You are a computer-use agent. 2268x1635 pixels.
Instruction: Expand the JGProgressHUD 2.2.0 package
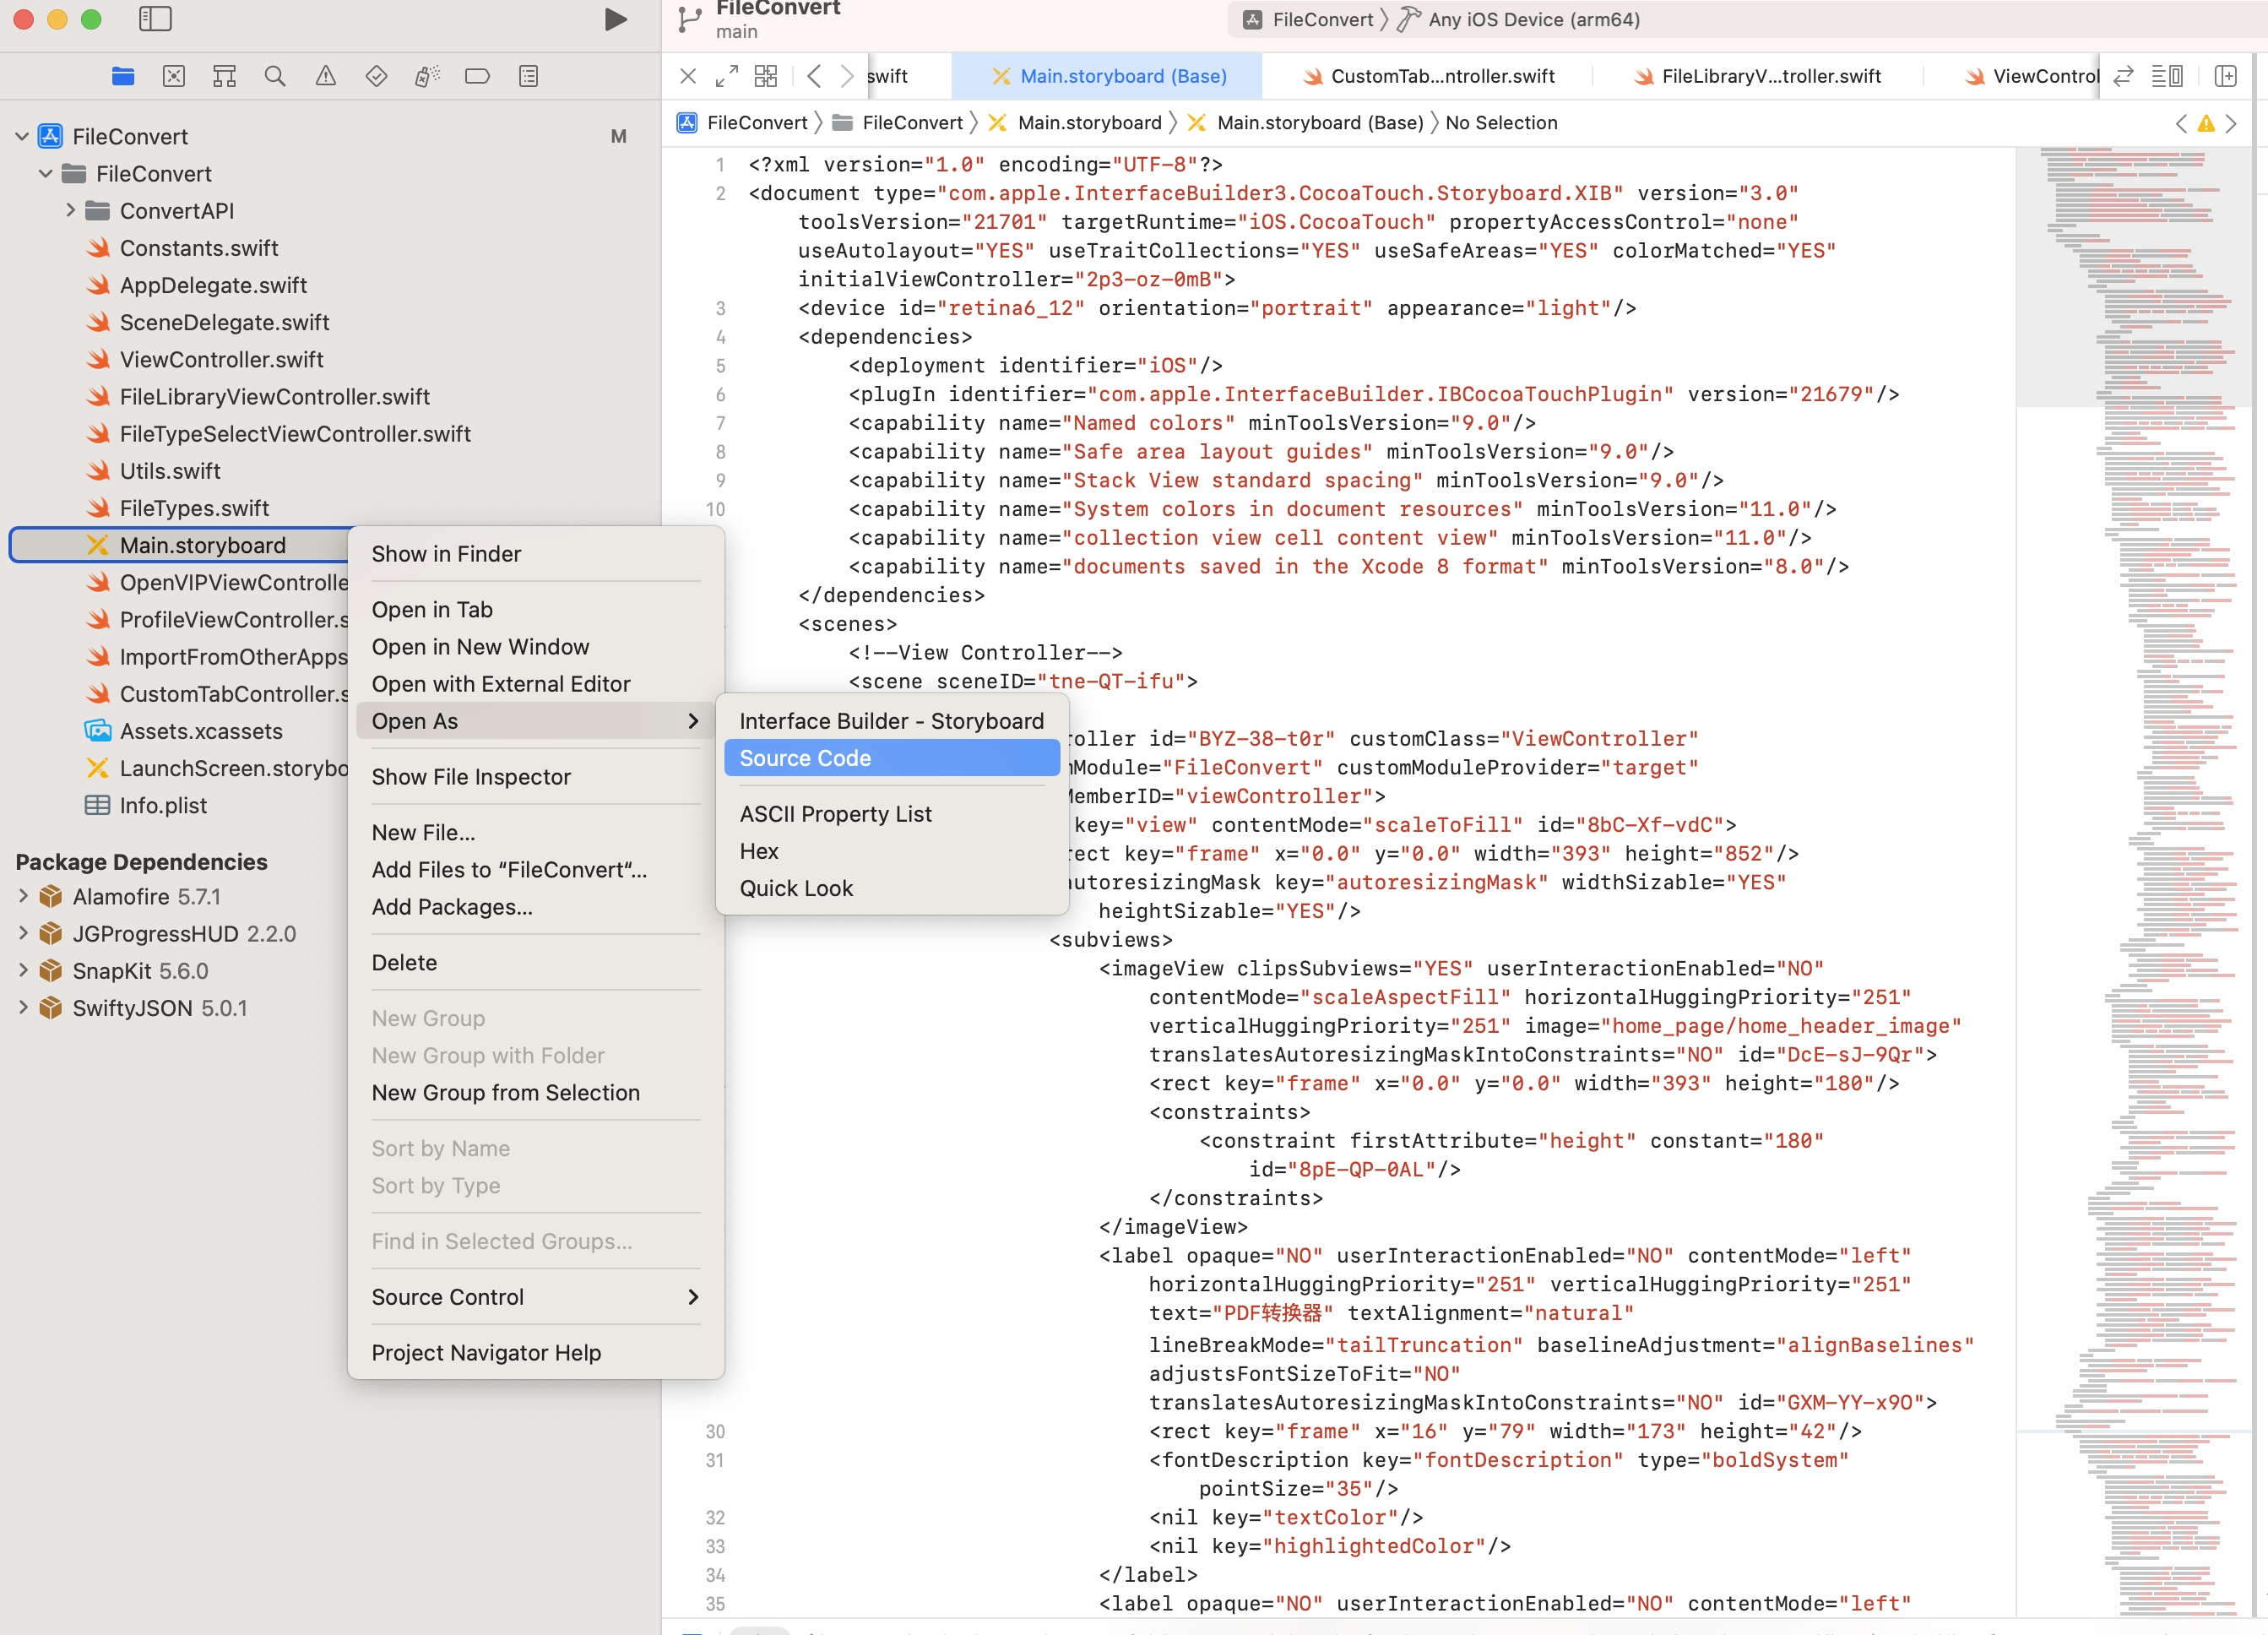pos(23,933)
